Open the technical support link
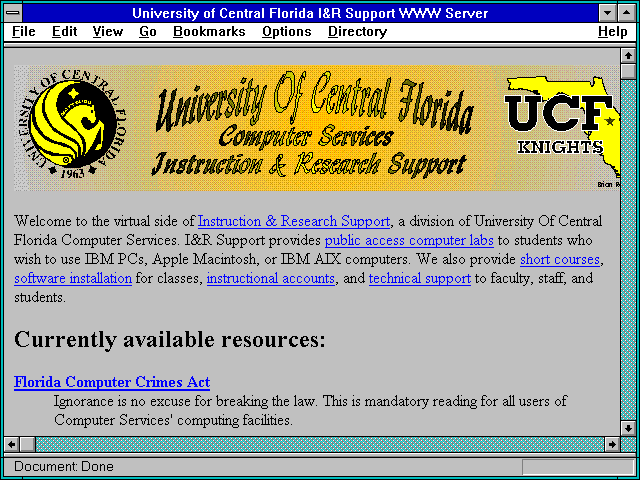Viewport: 640px width, 480px height. pyautogui.click(x=420, y=278)
